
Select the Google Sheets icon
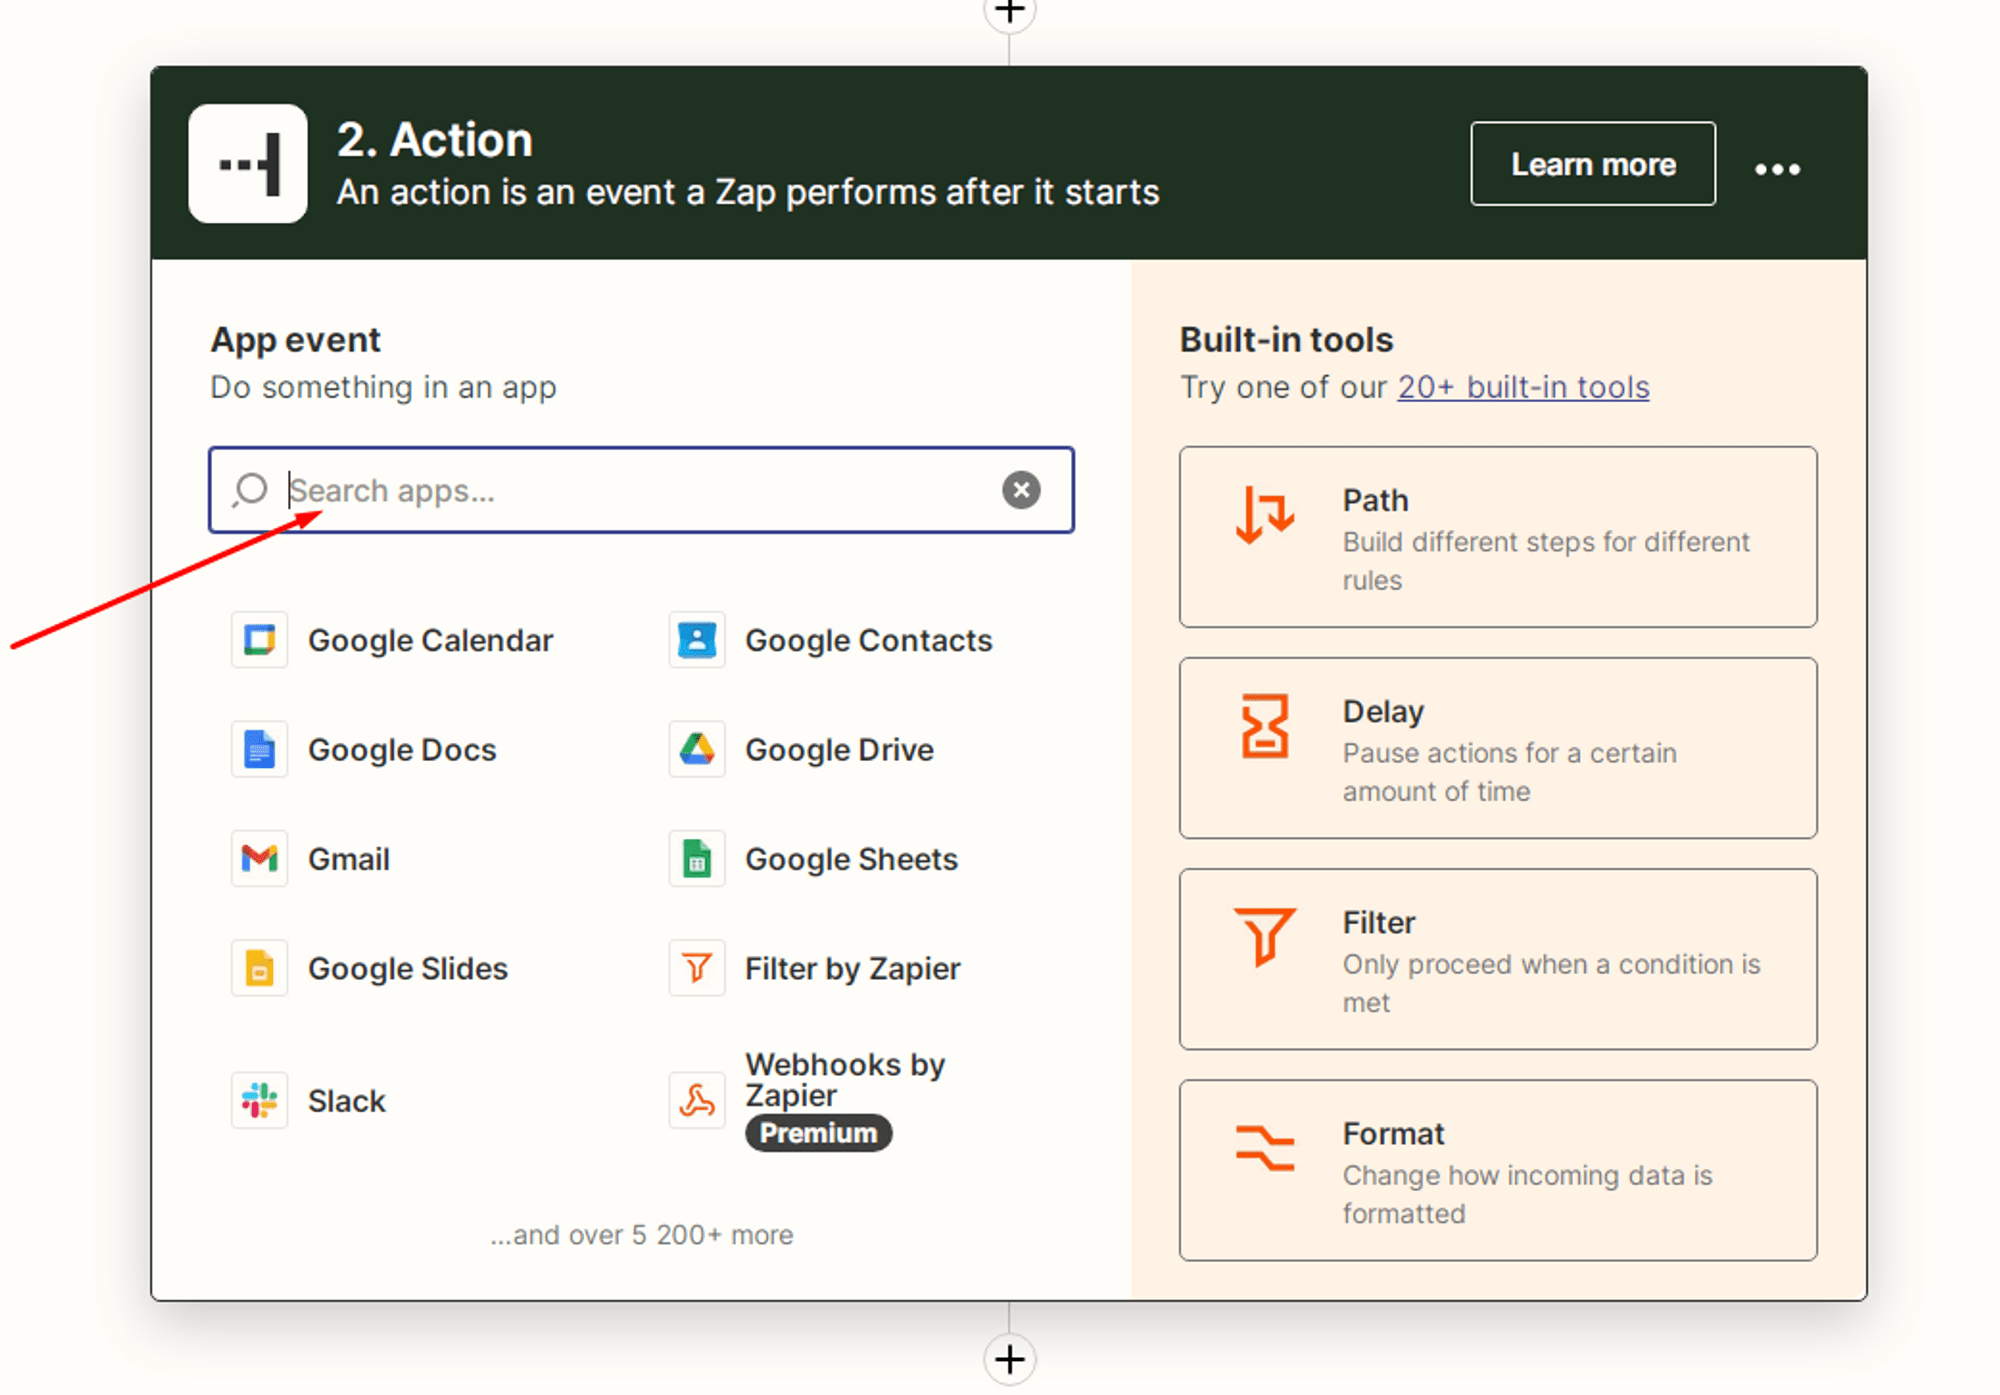697,859
